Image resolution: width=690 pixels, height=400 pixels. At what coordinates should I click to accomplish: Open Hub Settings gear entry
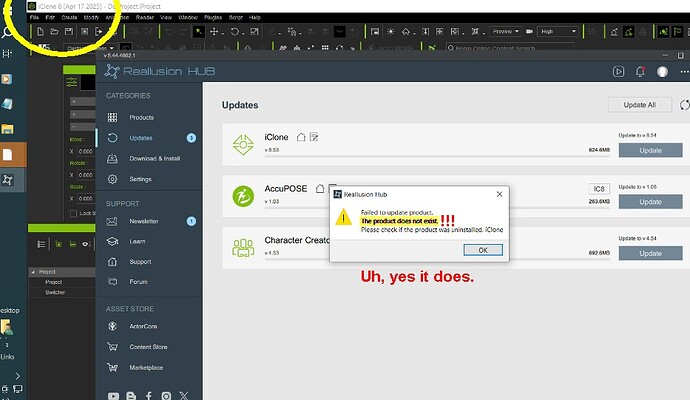pos(140,179)
